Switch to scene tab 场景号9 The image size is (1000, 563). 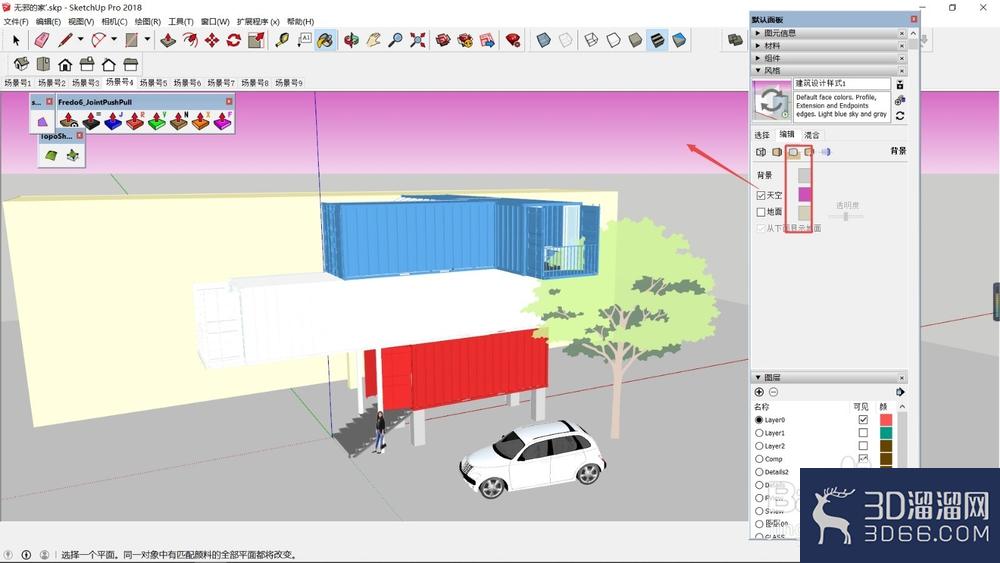coord(289,83)
